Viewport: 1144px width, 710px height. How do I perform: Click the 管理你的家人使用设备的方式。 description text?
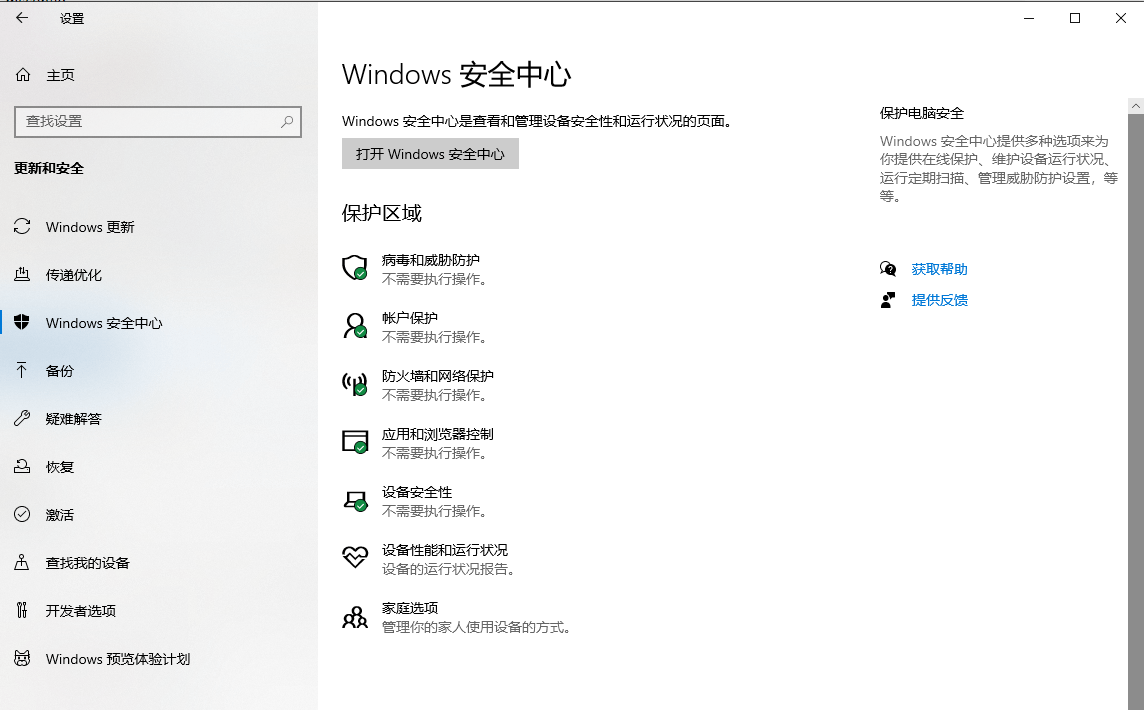coord(477,628)
